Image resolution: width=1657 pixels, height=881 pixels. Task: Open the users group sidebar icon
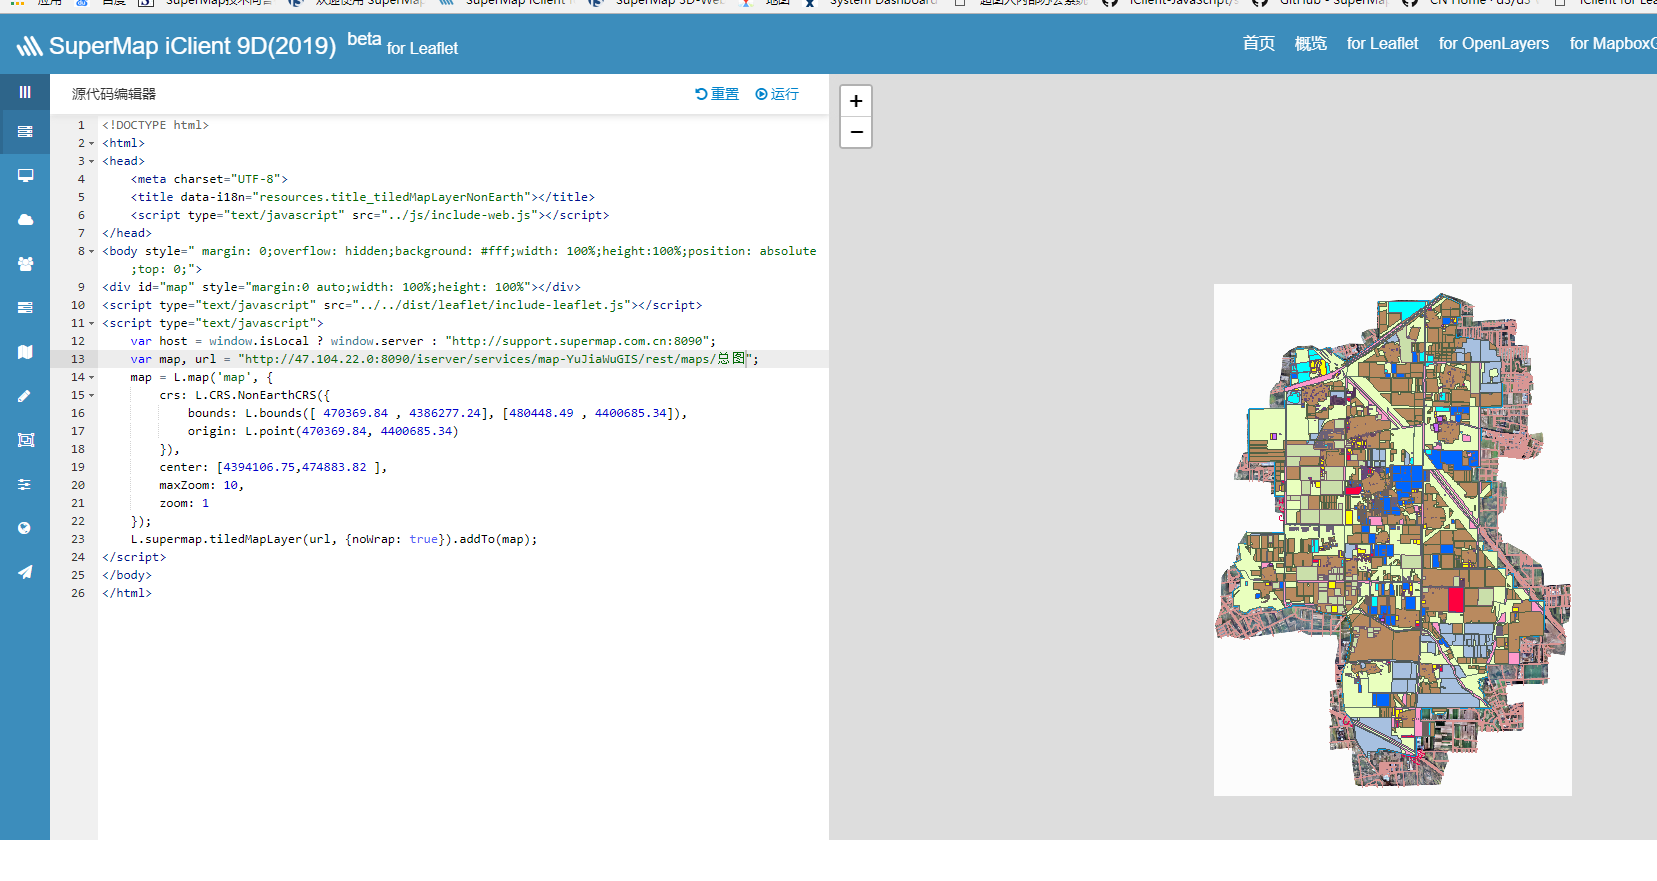click(x=25, y=264)
